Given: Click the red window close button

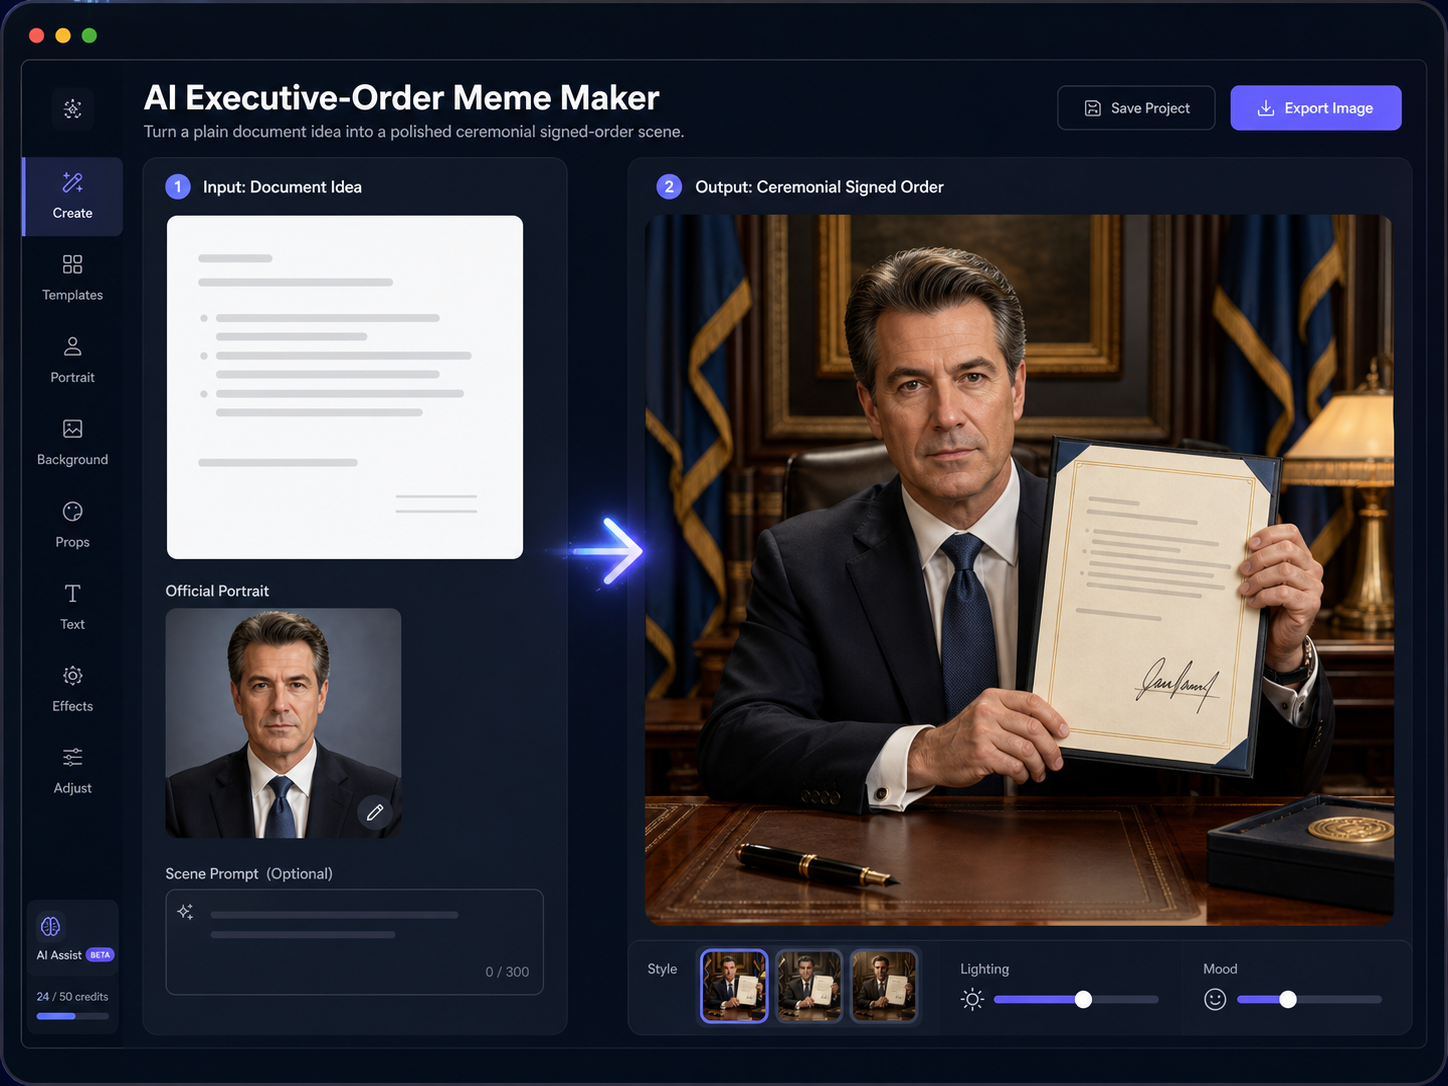Looking at the screenshot, I should coord(37,36).
